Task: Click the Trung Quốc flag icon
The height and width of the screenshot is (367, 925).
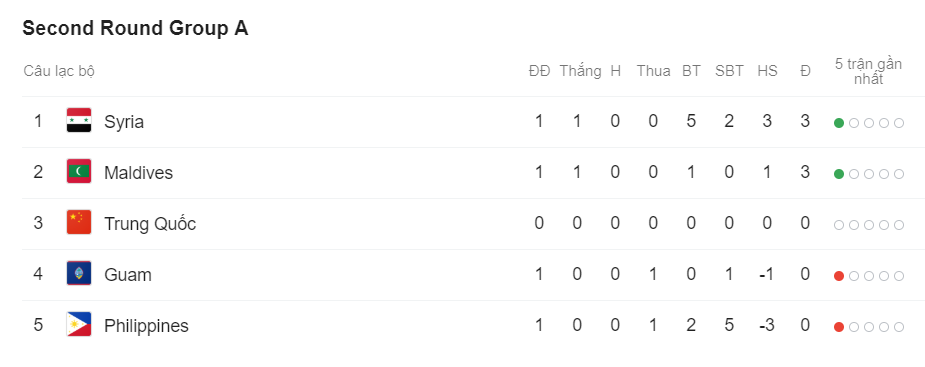Action: [x=78, y=222]
